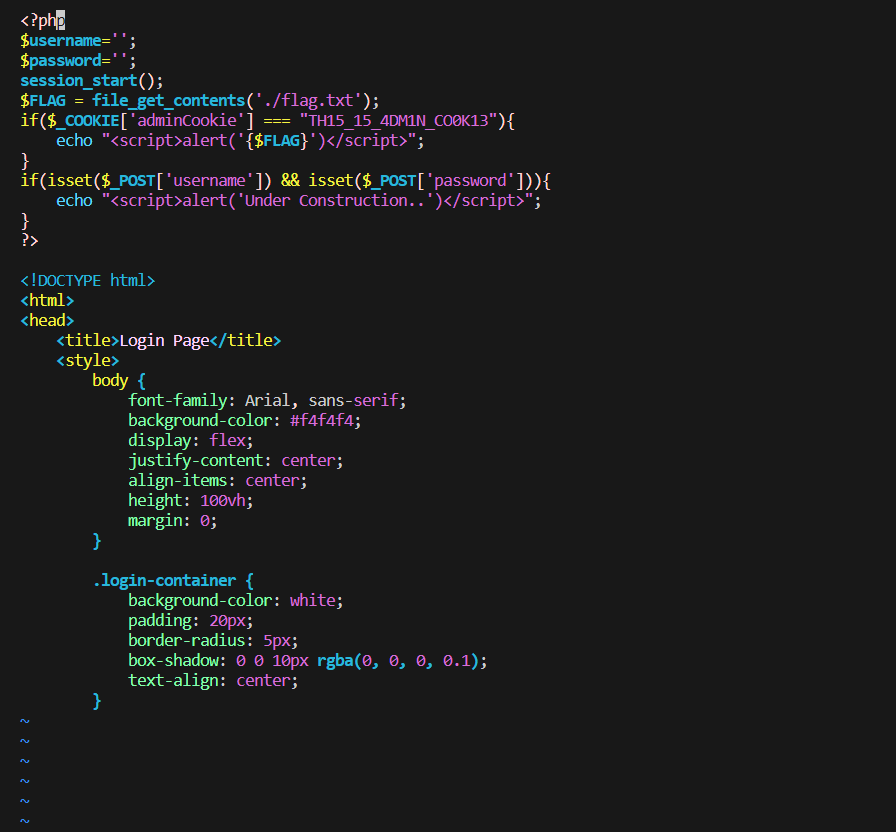Click the $password='' declaration line

point(78,61)
